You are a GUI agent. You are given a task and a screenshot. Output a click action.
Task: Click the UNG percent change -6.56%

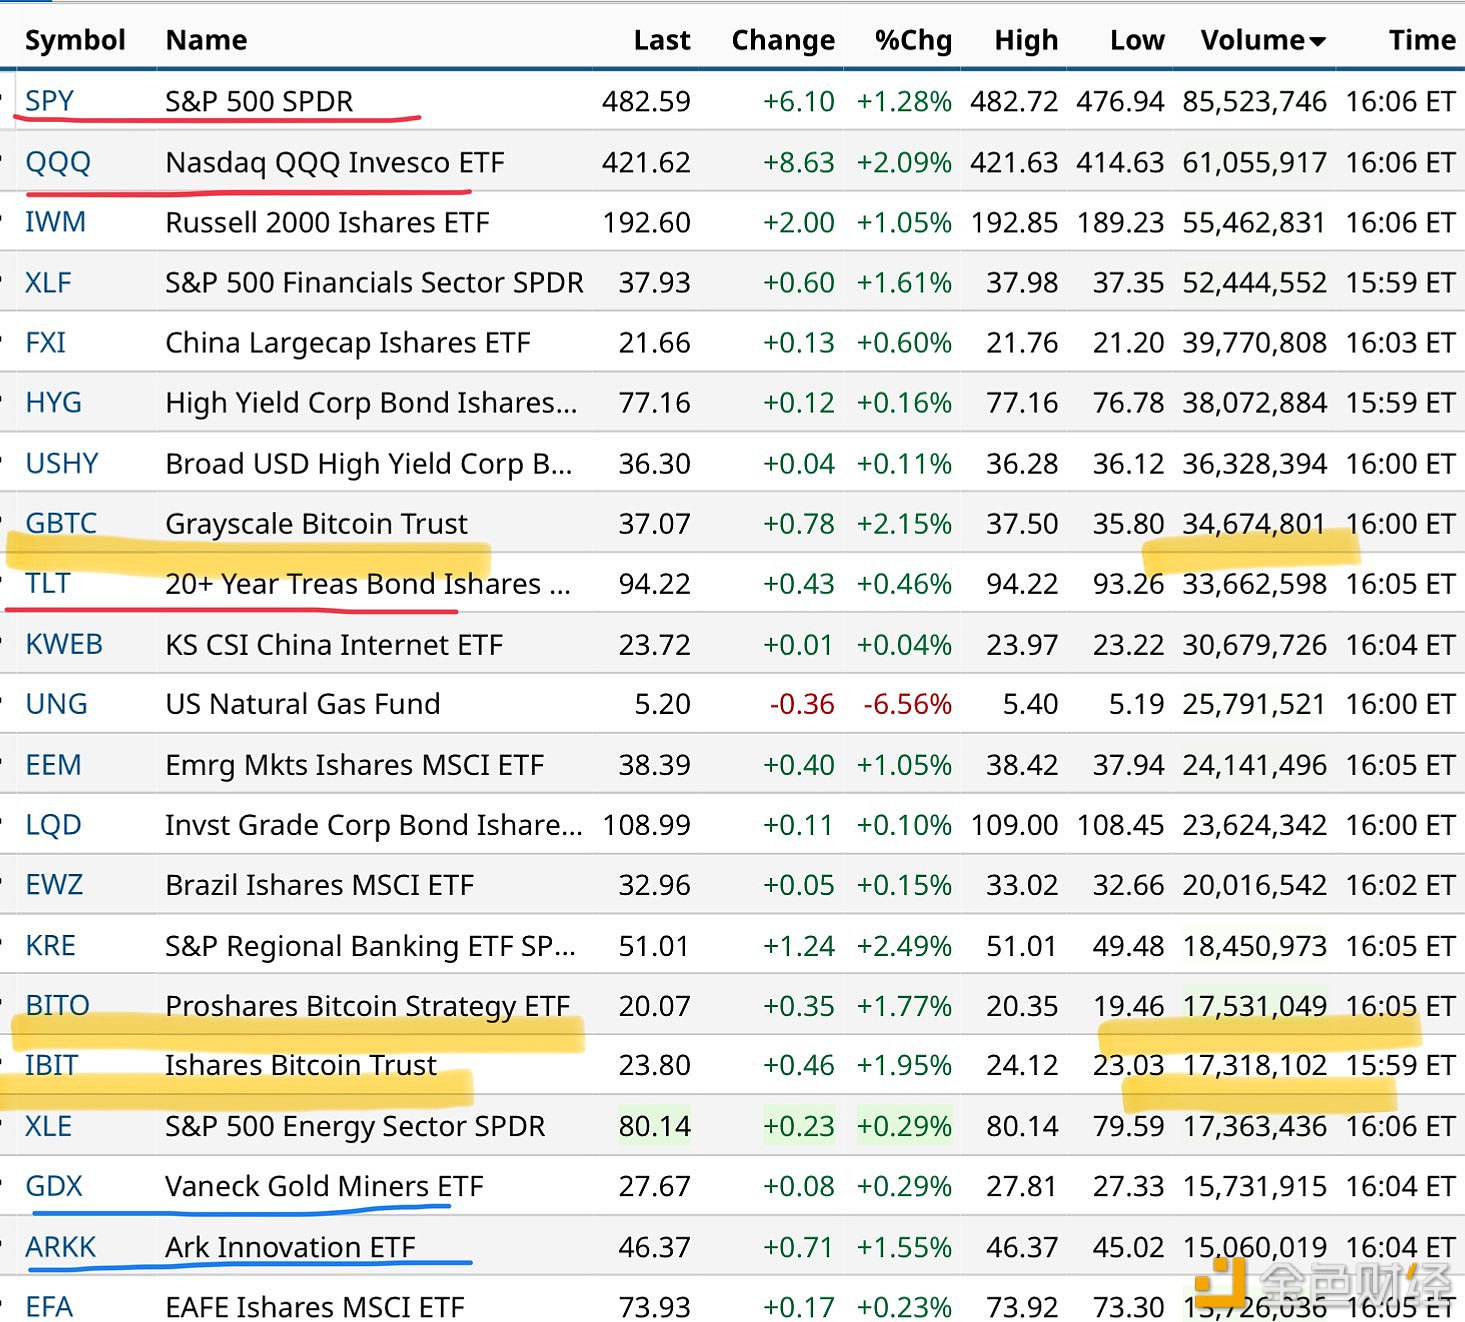point(908,704)
